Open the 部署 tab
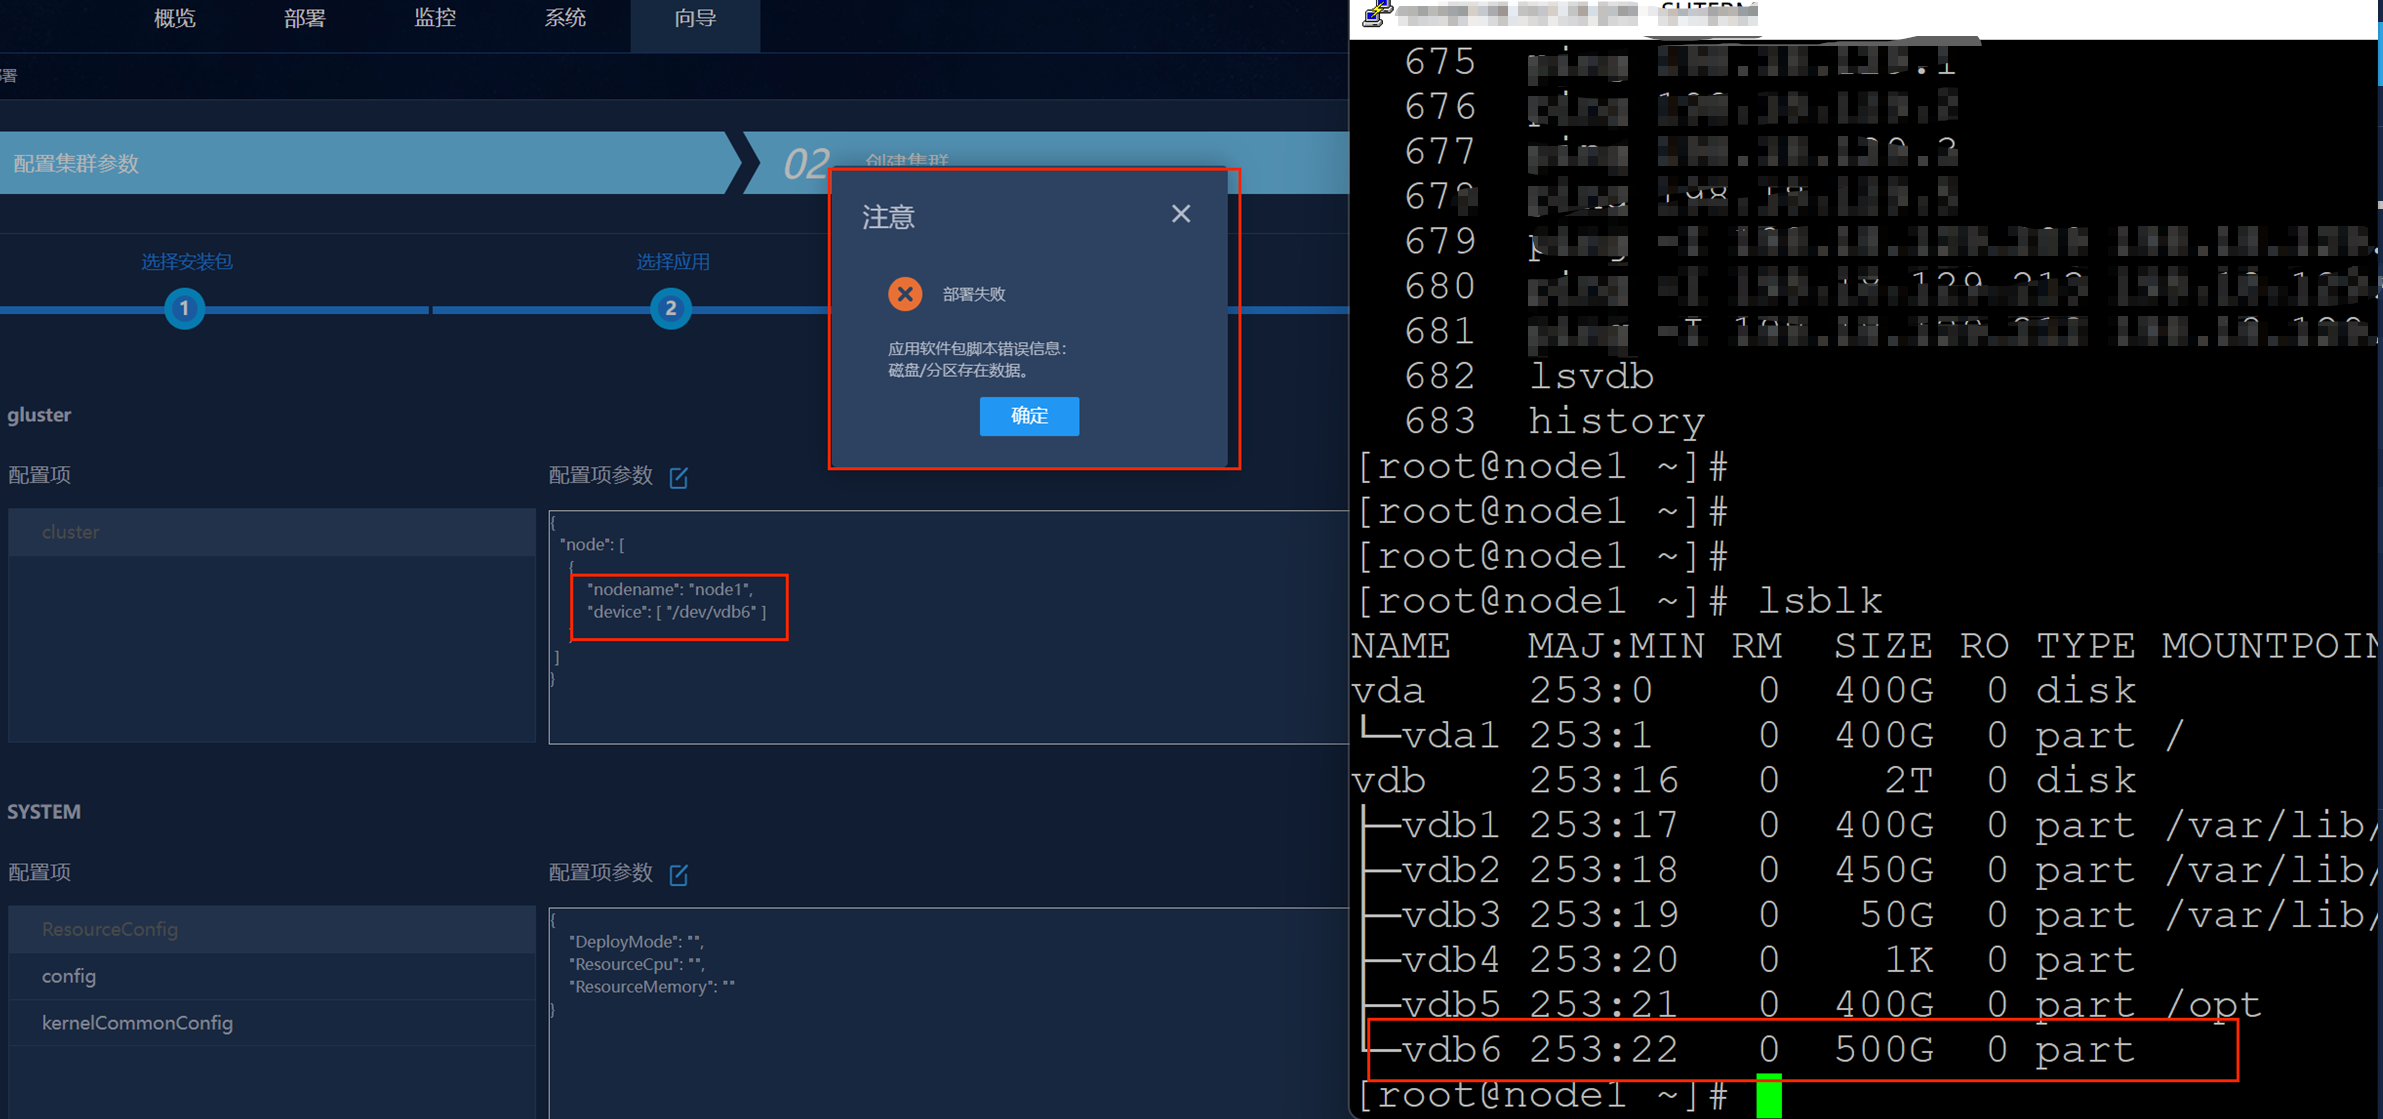This screenshot has width=2383, height=1119. (304, 19)
